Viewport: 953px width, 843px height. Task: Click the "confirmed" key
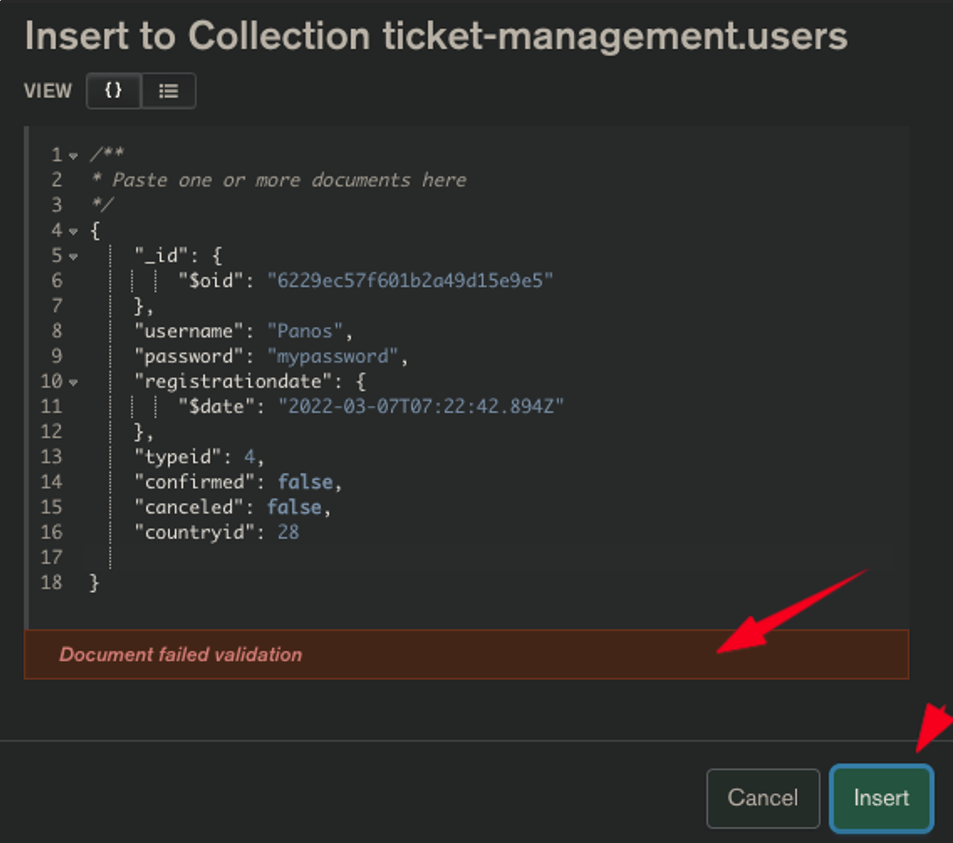click(x=194, y=482)
